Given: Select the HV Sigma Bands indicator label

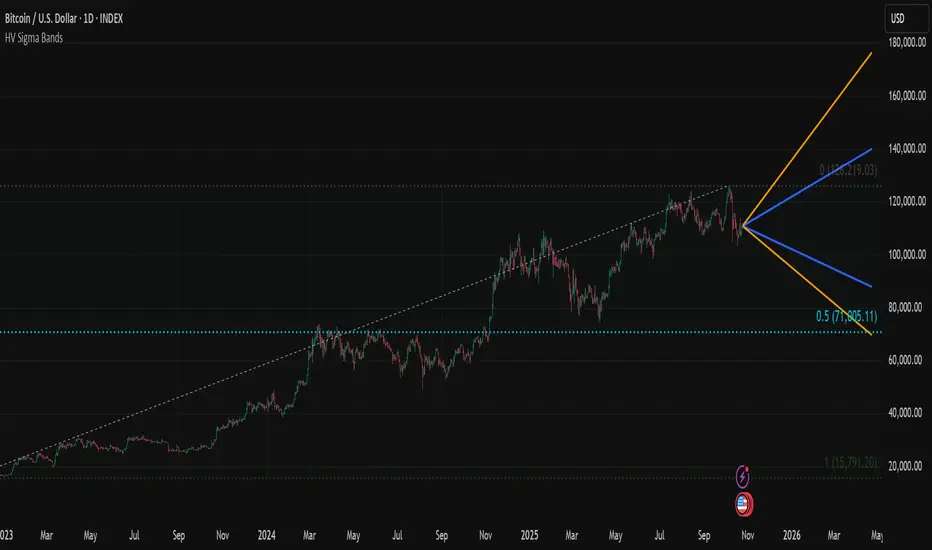Looking at the screenshot, I should coord(34,38).
